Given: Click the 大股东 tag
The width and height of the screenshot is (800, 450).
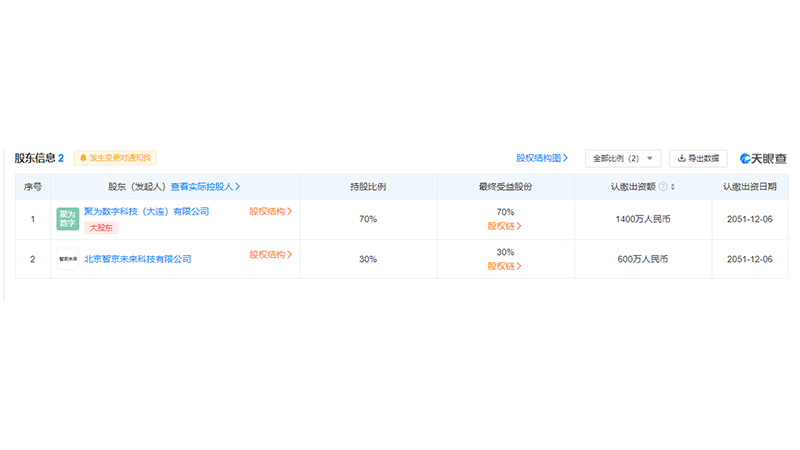Looking at the screenshot, I should tap(101, 228).
